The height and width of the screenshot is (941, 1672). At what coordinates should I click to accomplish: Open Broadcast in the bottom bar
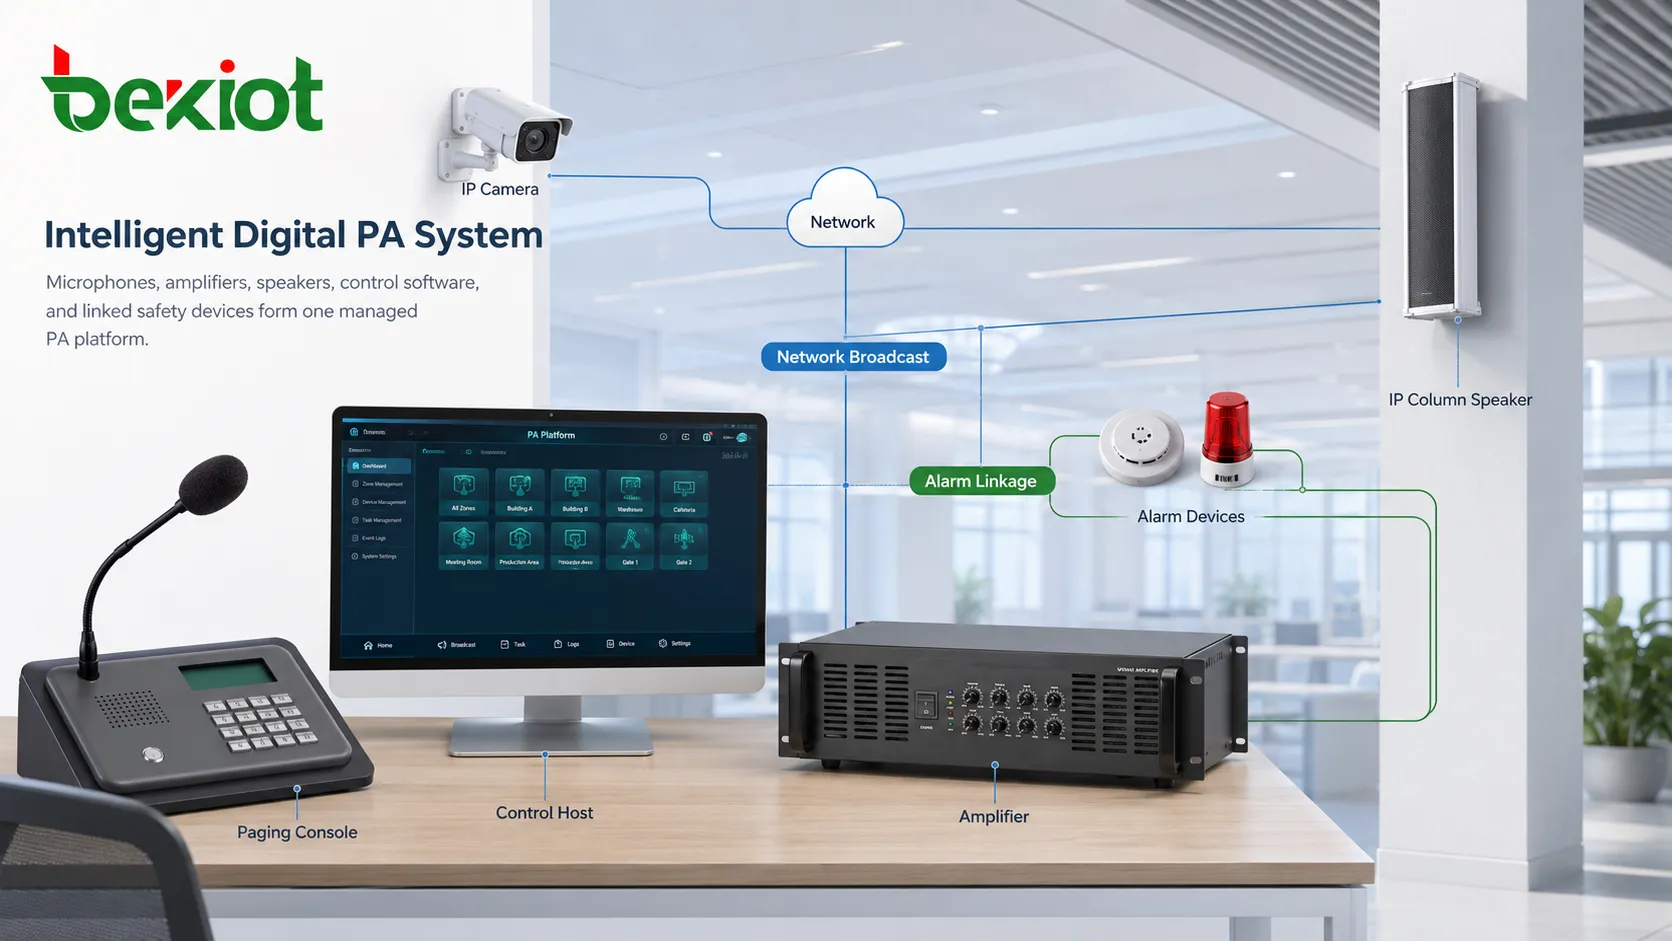pyautogui.click(x=456, y=645)
